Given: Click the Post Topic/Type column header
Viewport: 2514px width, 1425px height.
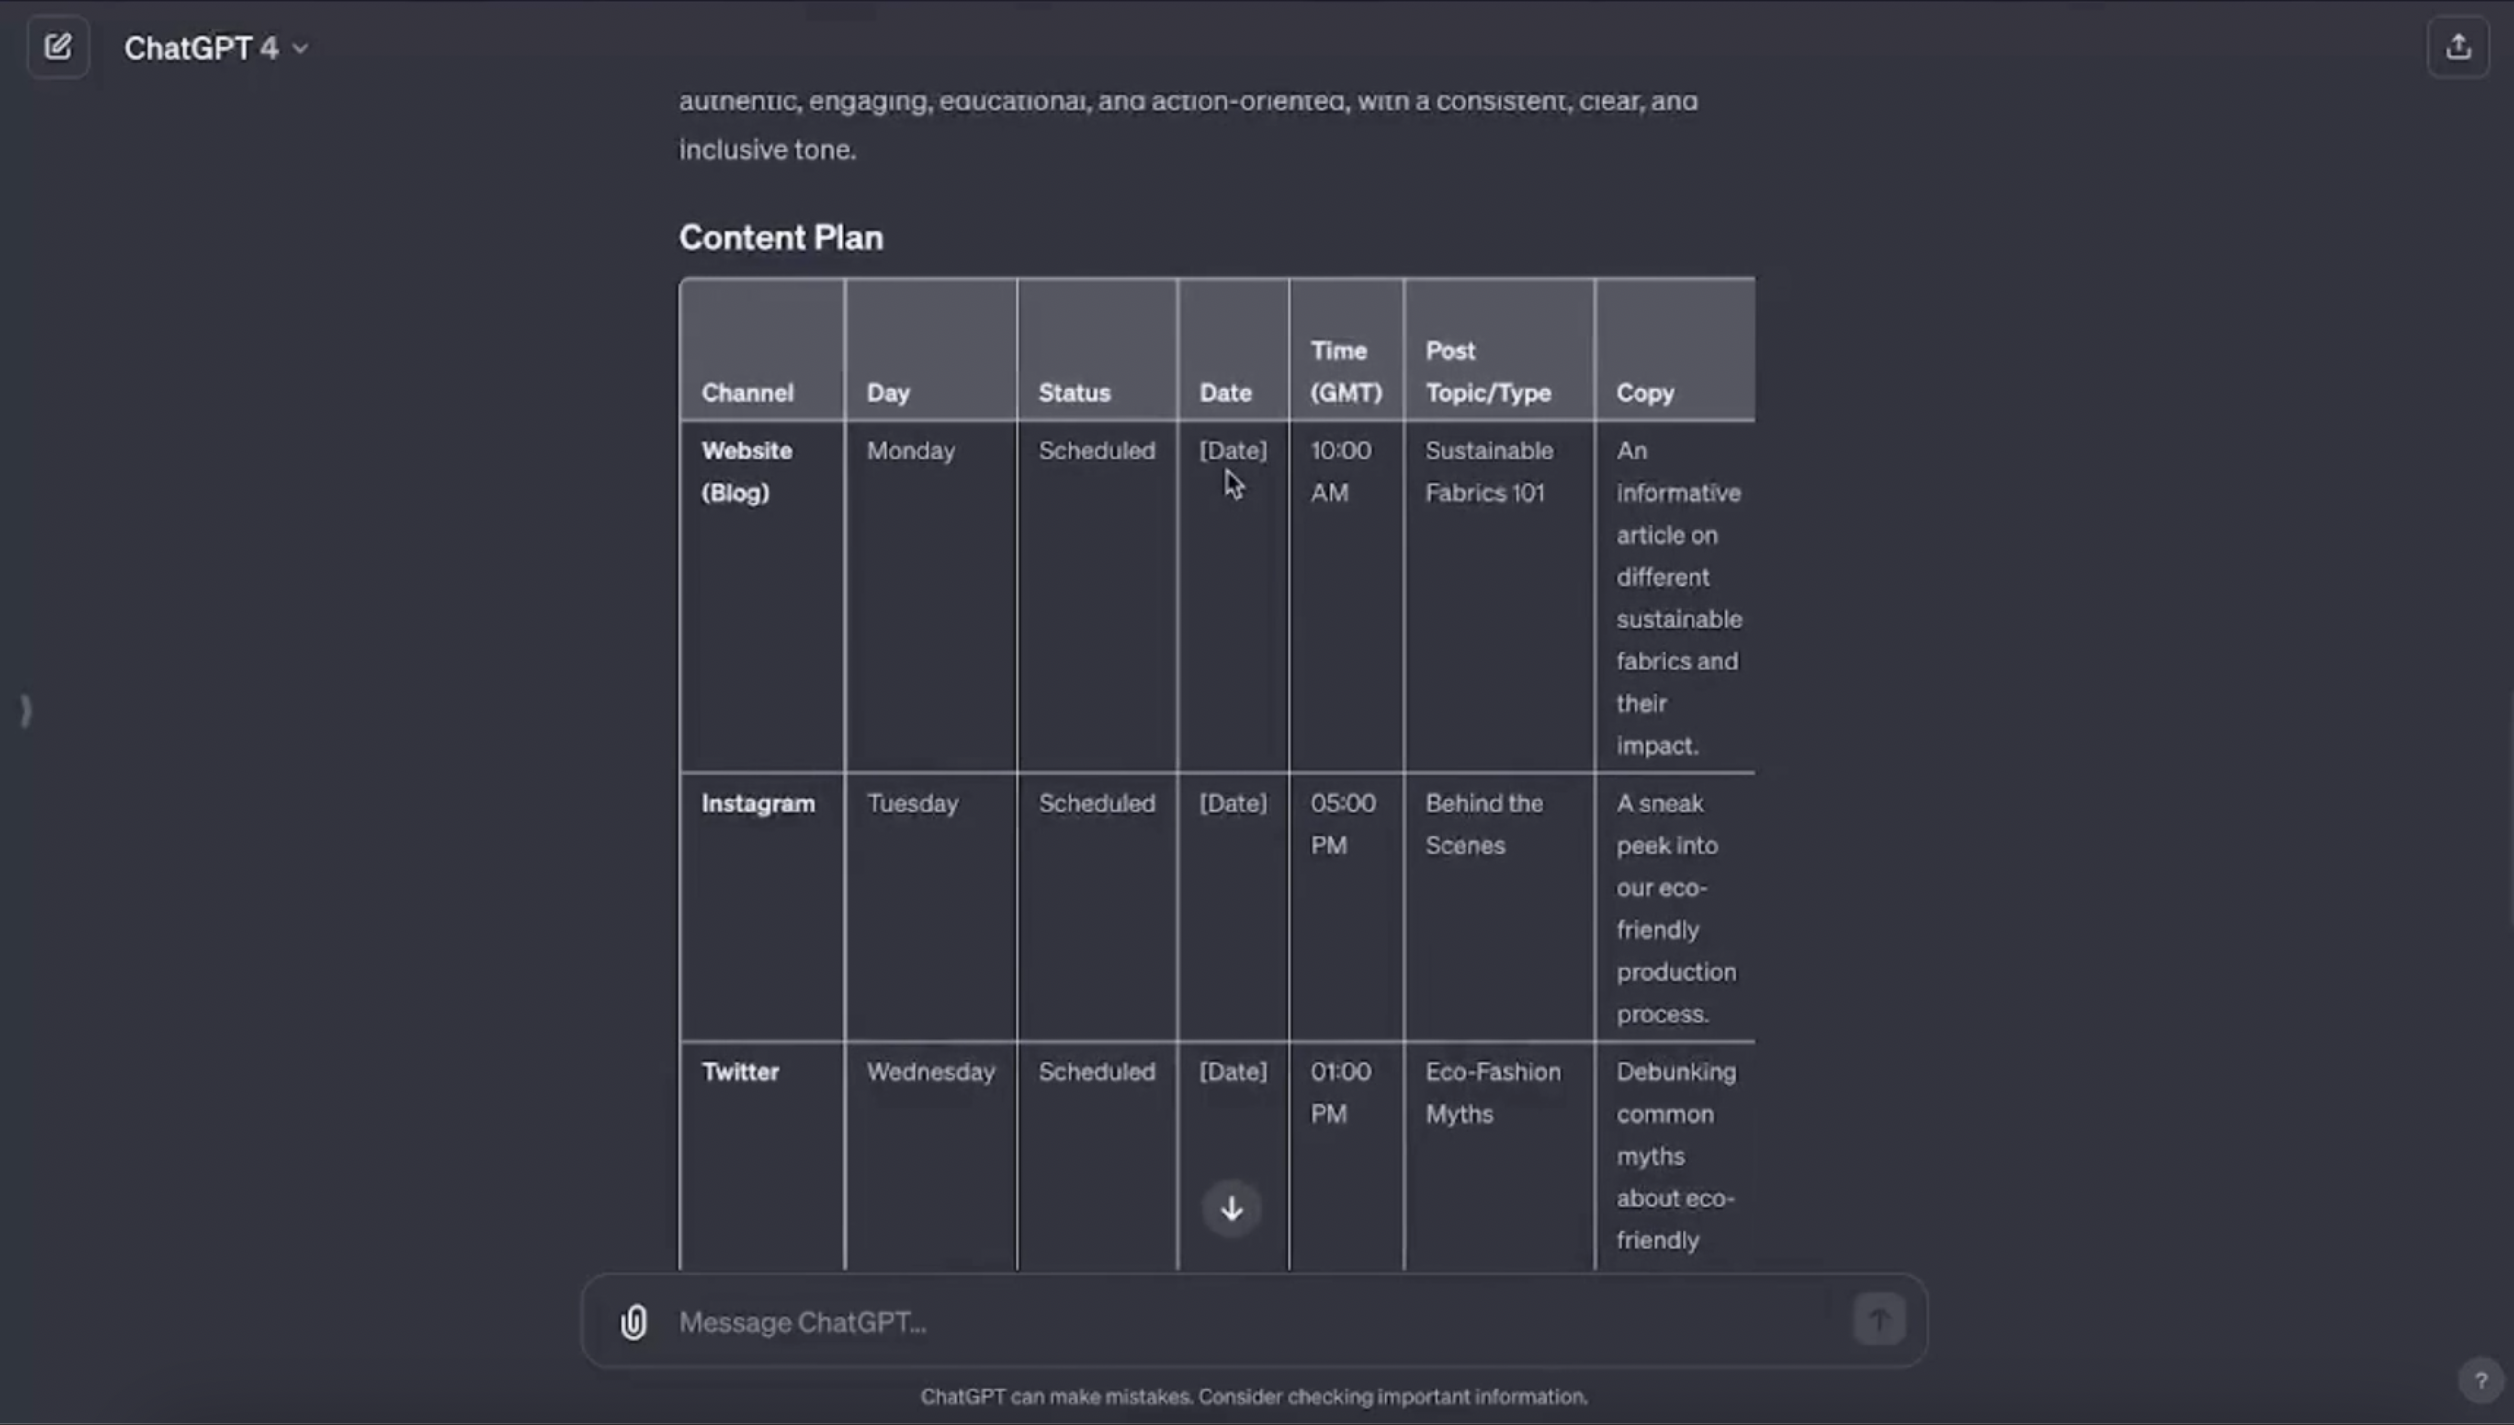Looking at the screenshot, I should [x=1488, y=371].
